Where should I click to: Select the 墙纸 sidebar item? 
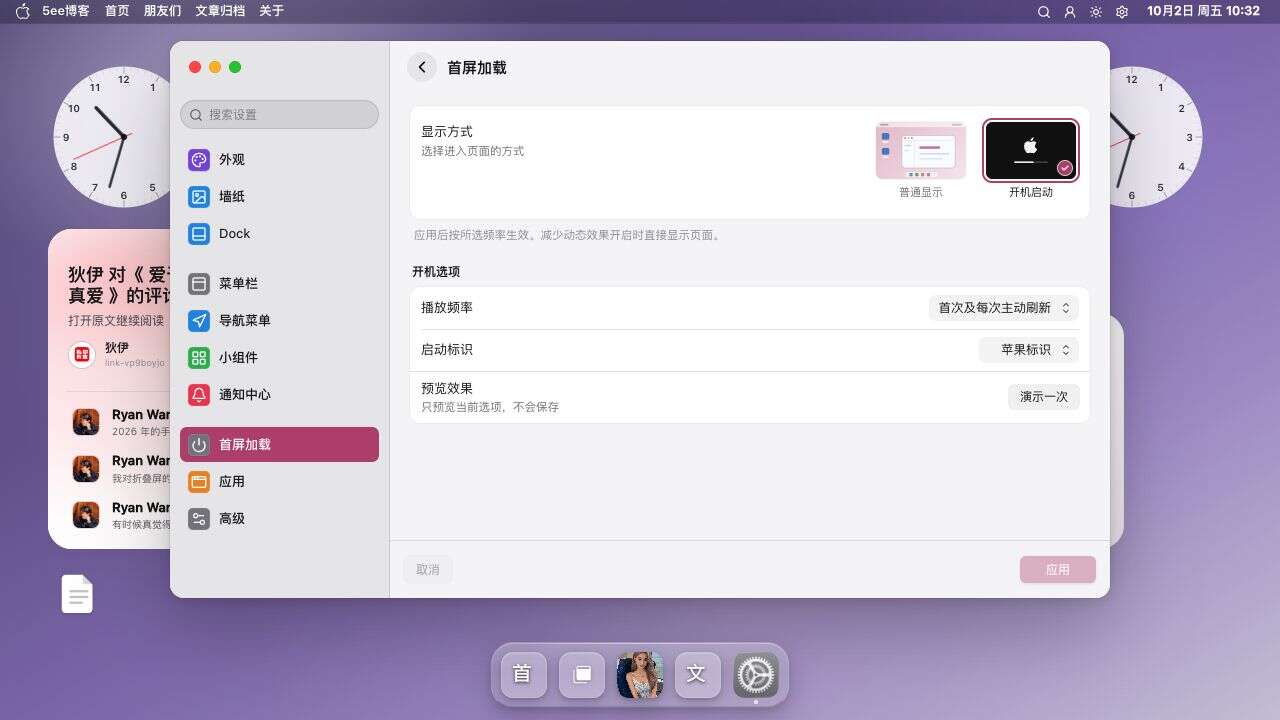coord(279,197)
